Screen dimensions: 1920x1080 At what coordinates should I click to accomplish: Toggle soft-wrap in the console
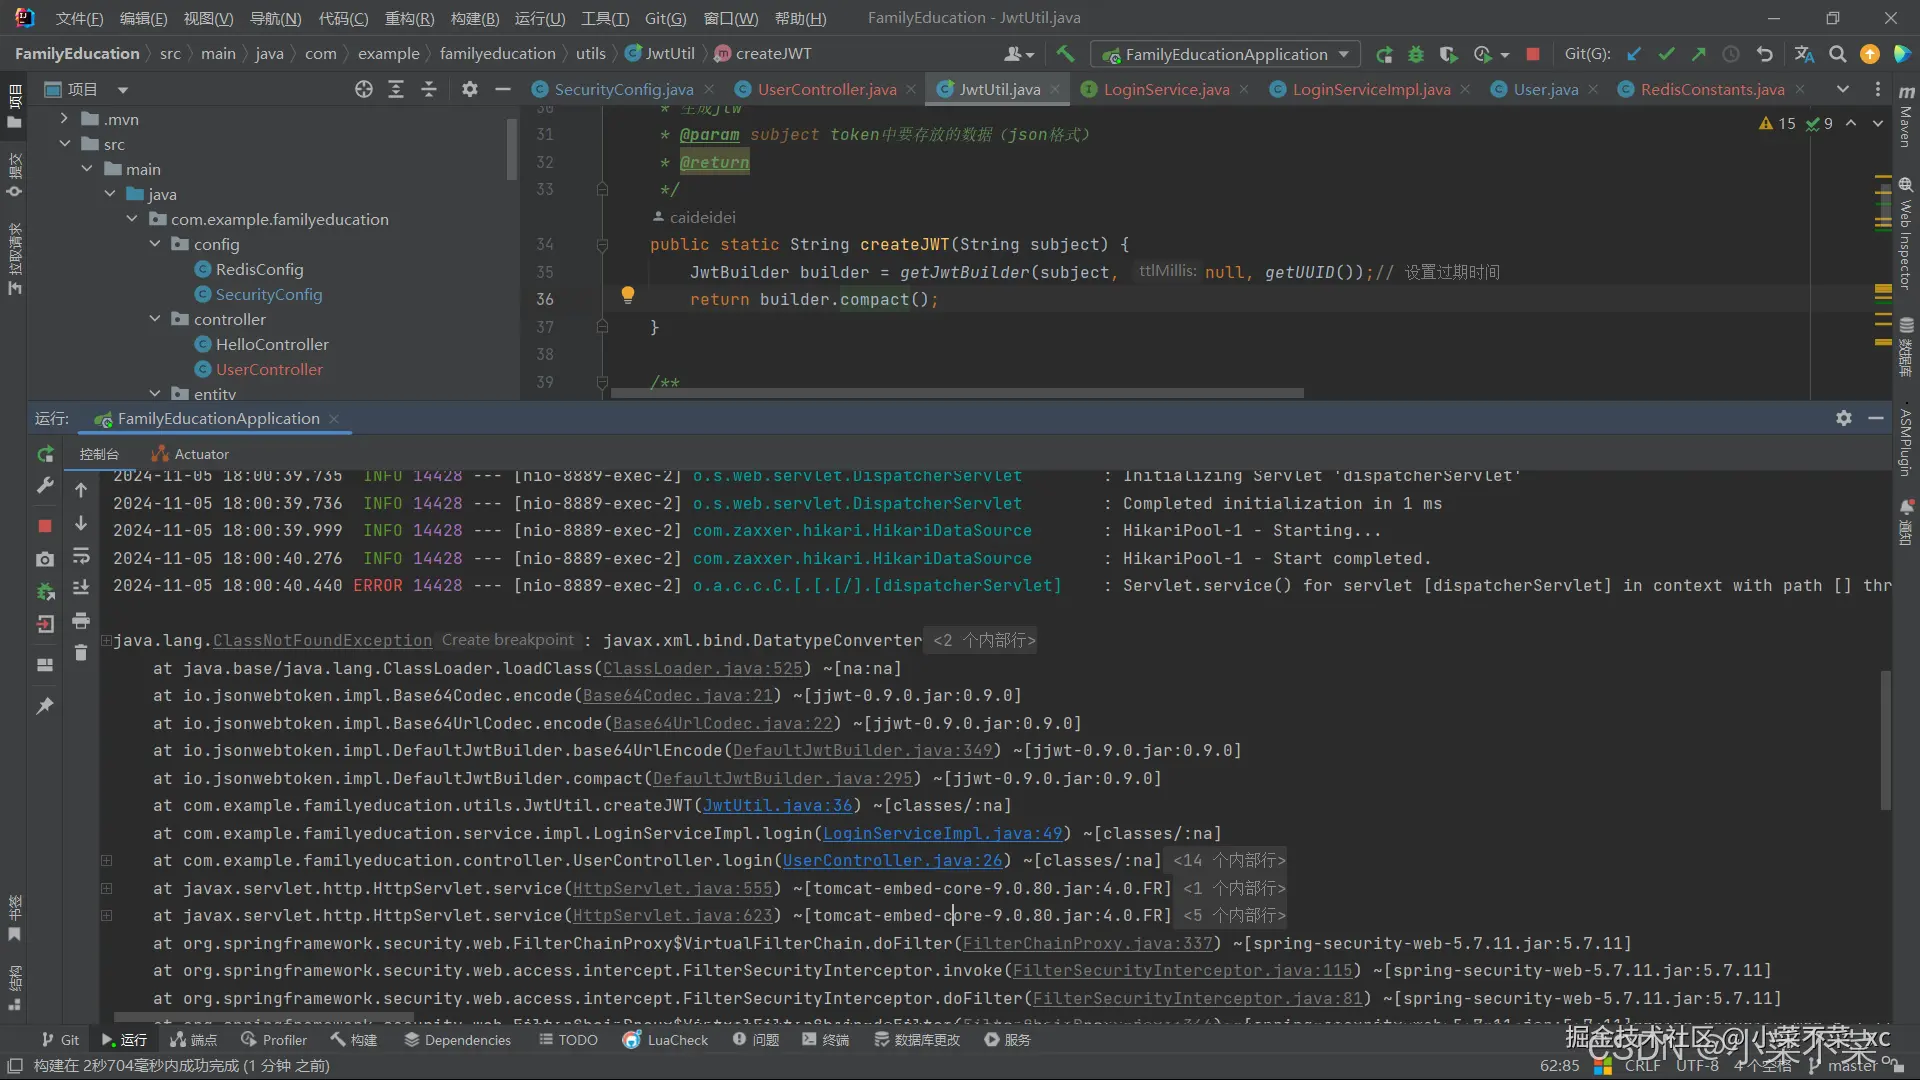(x=81, y=556)
